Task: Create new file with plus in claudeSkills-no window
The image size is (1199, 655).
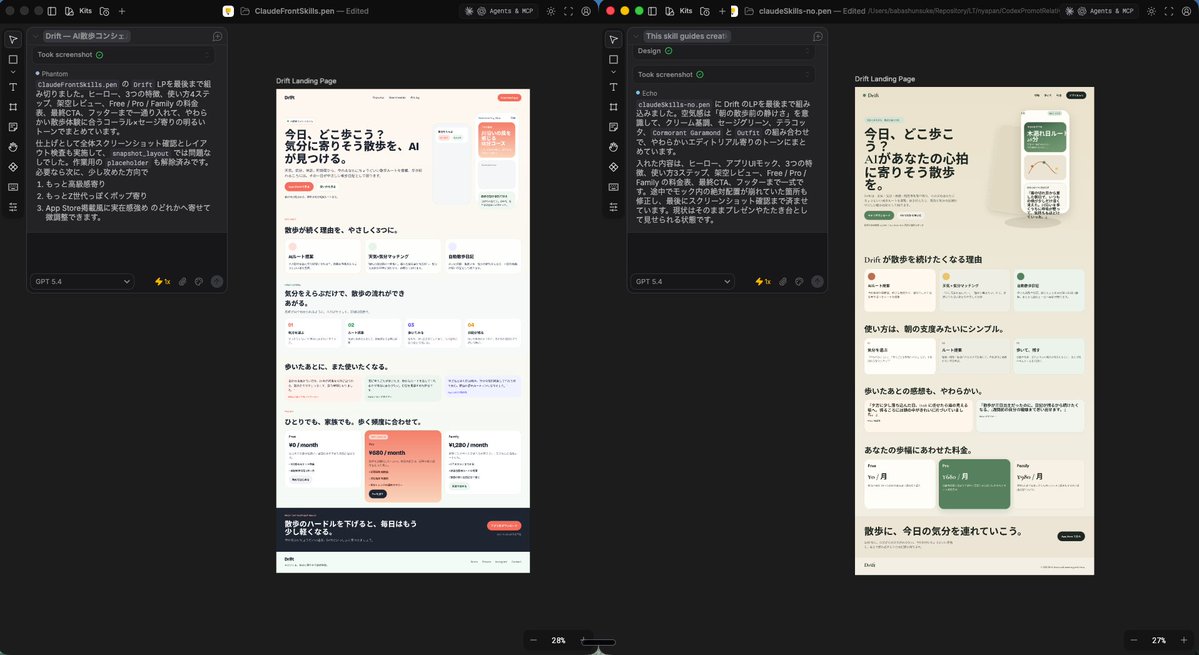Action: pyautogui.click(x=722, y=11)
